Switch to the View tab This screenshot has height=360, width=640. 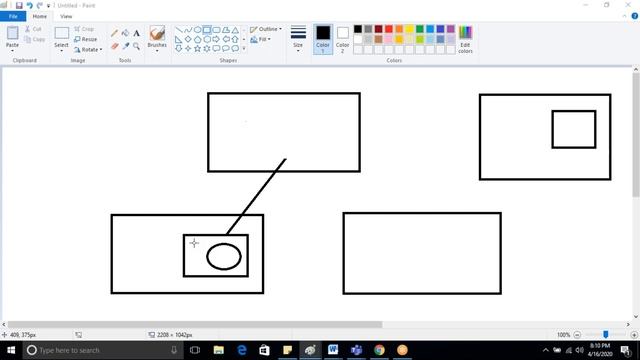[x=66, y=16]
